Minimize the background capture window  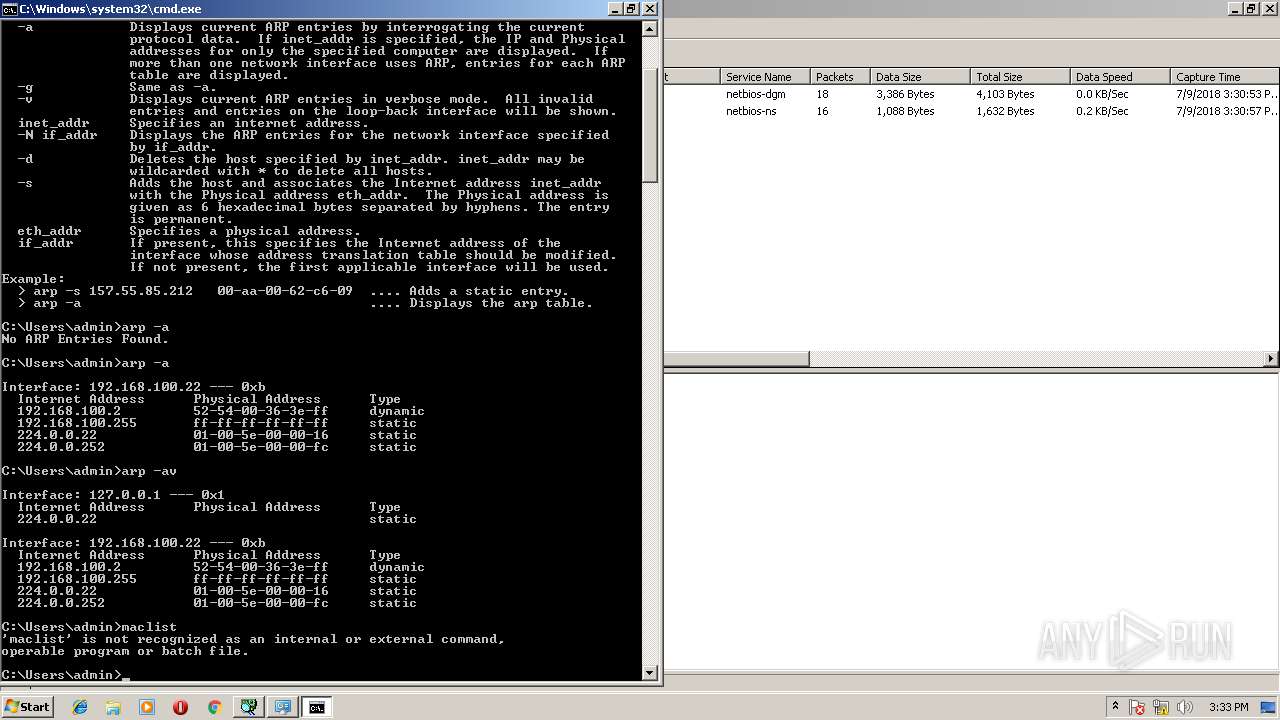(1234, 9)
